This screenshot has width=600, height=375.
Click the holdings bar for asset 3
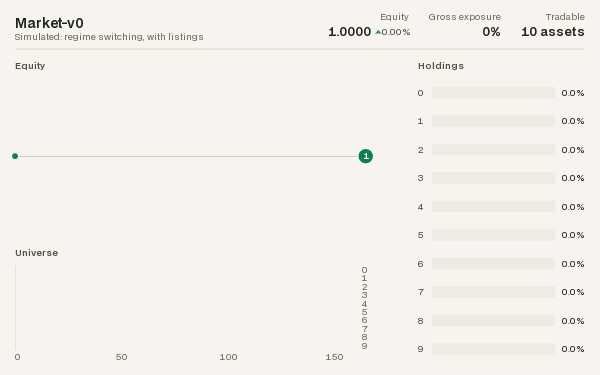[493, 178]
